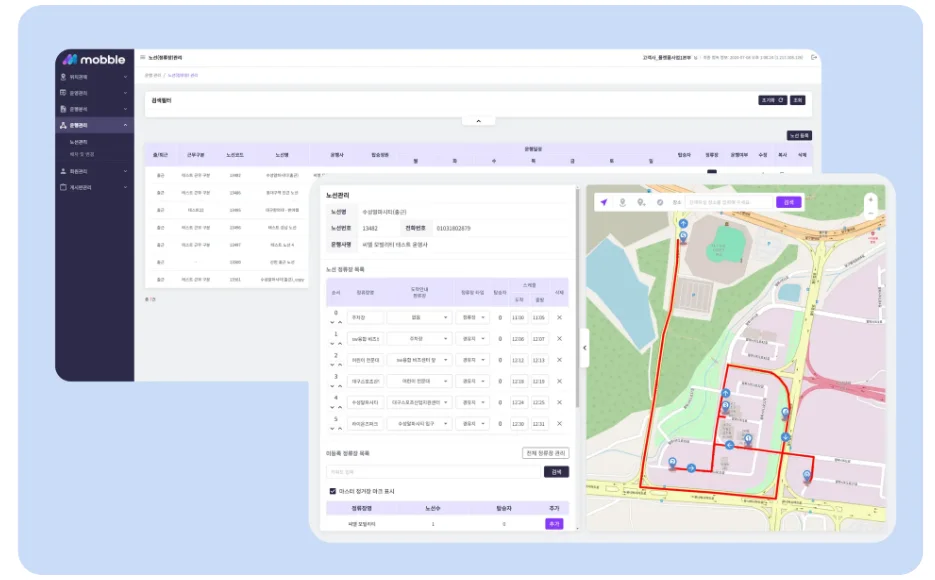Select the location pin tool in map toolbar
This screenshot has height=580, width=935.
pyautogui.click(x=622, y=202)
